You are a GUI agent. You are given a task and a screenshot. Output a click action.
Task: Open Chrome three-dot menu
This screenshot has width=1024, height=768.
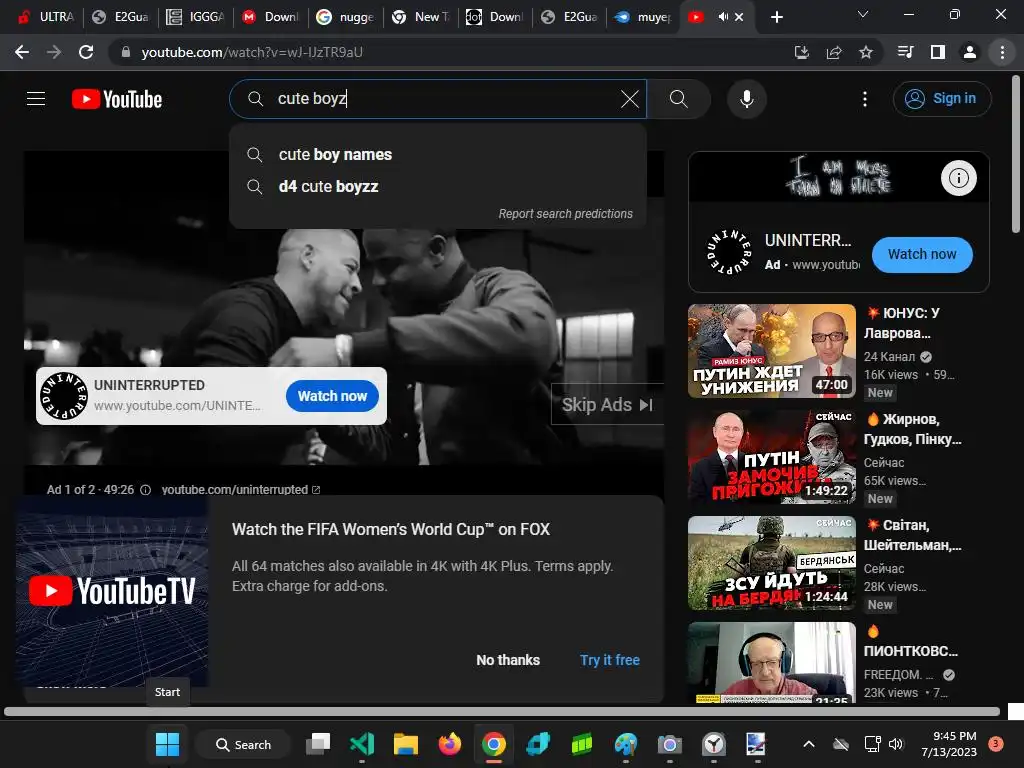coord(1002,52)
